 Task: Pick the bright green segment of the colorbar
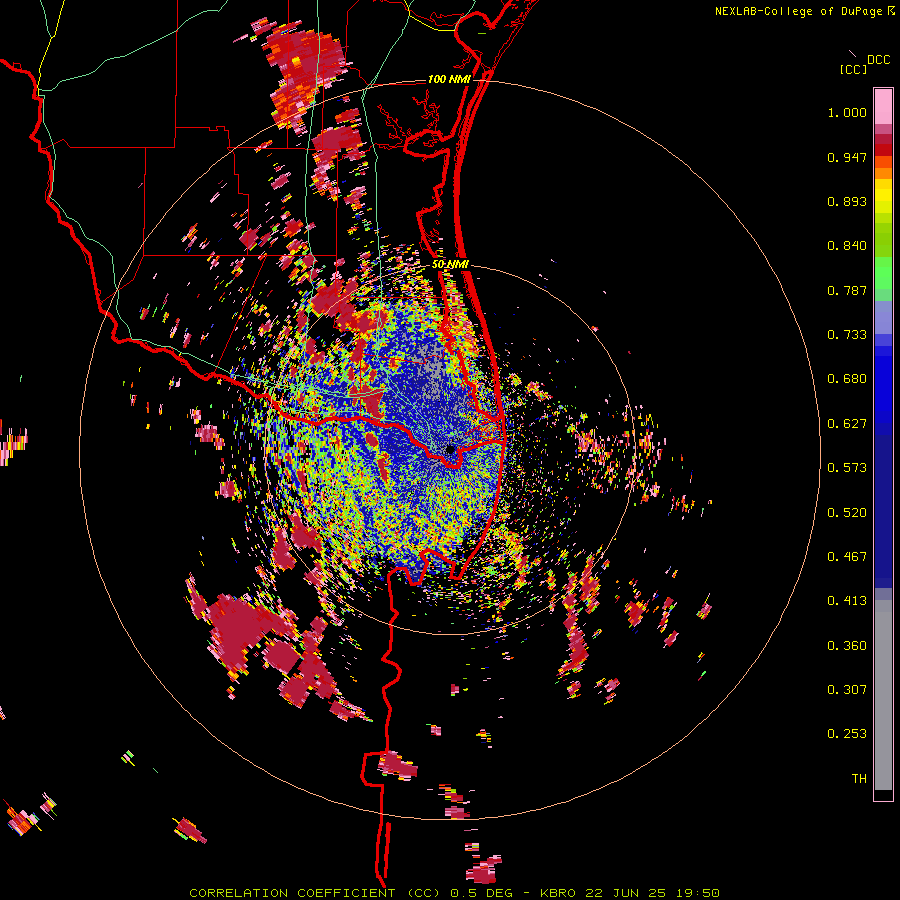883,273
